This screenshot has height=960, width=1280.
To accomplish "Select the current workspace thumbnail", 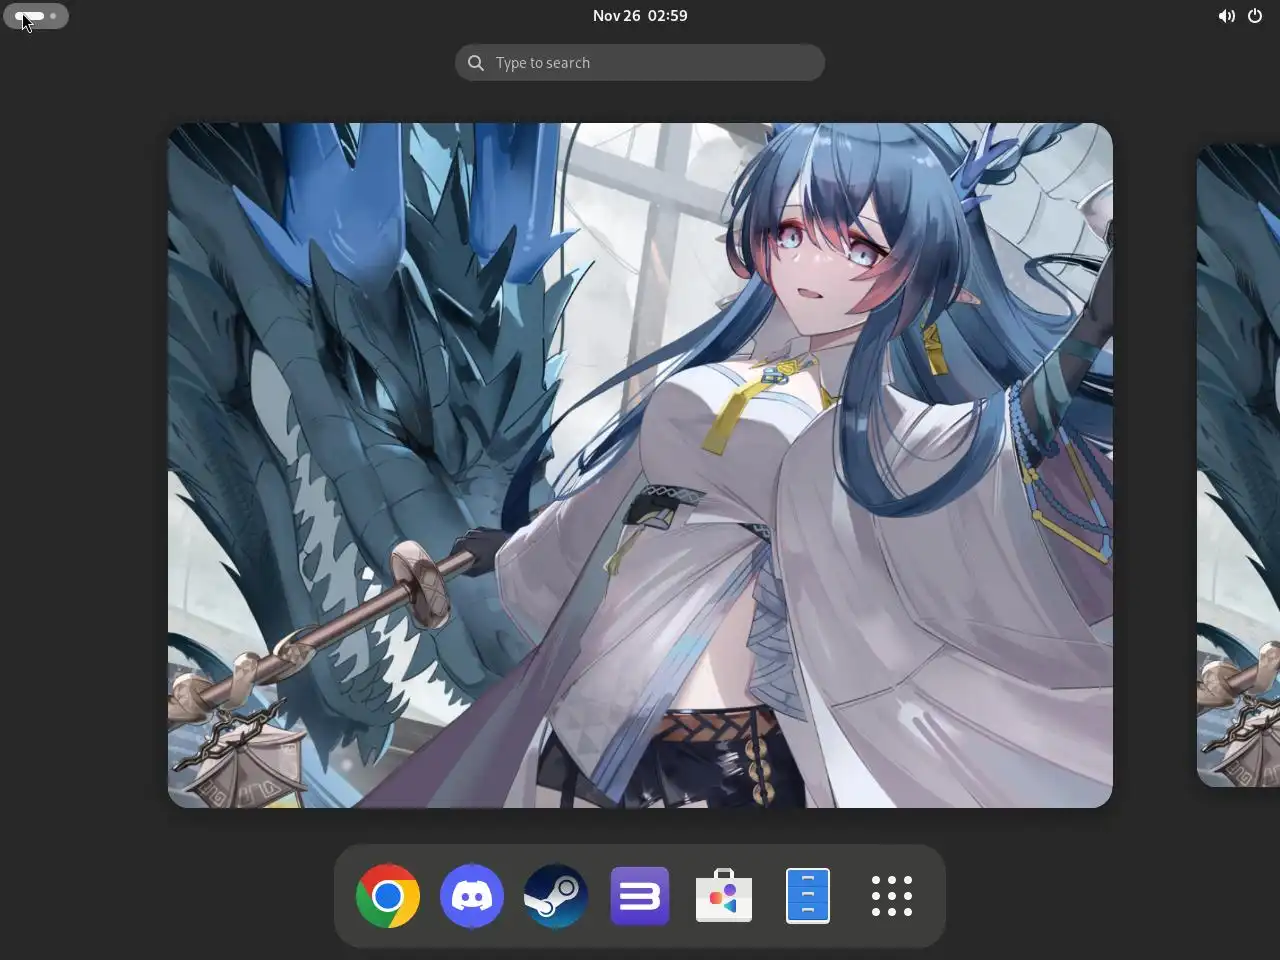I will pos(640,465).
